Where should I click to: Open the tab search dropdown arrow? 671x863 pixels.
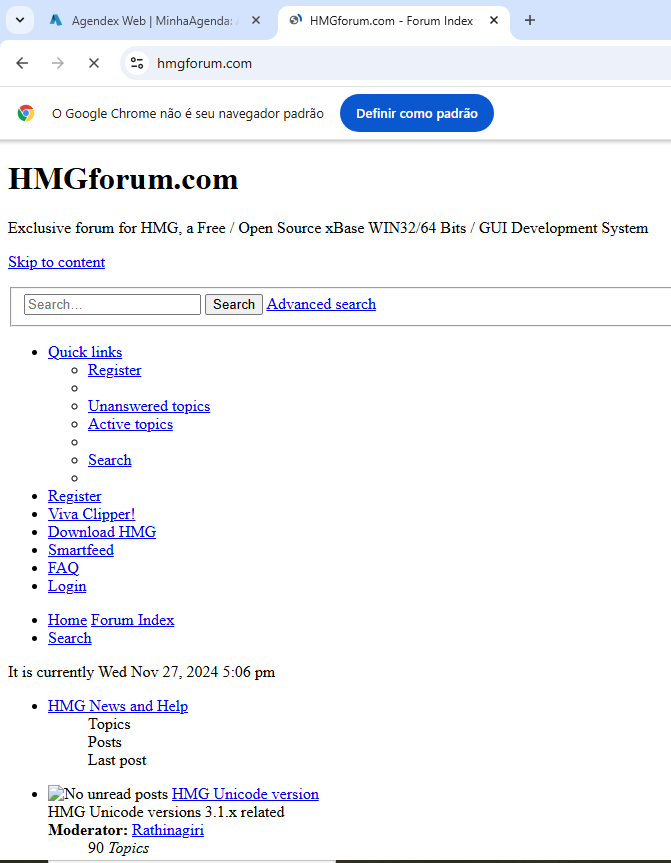20,20
